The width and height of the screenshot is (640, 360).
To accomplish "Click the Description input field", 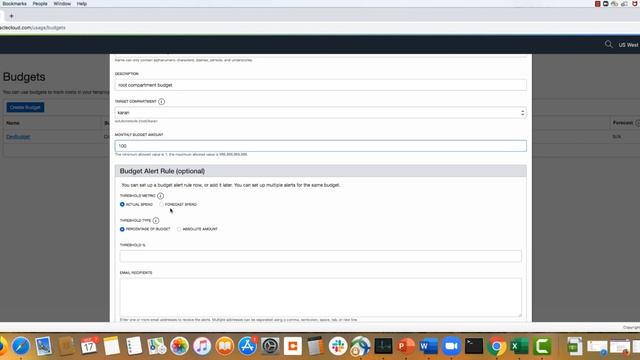I will [320, 85].
